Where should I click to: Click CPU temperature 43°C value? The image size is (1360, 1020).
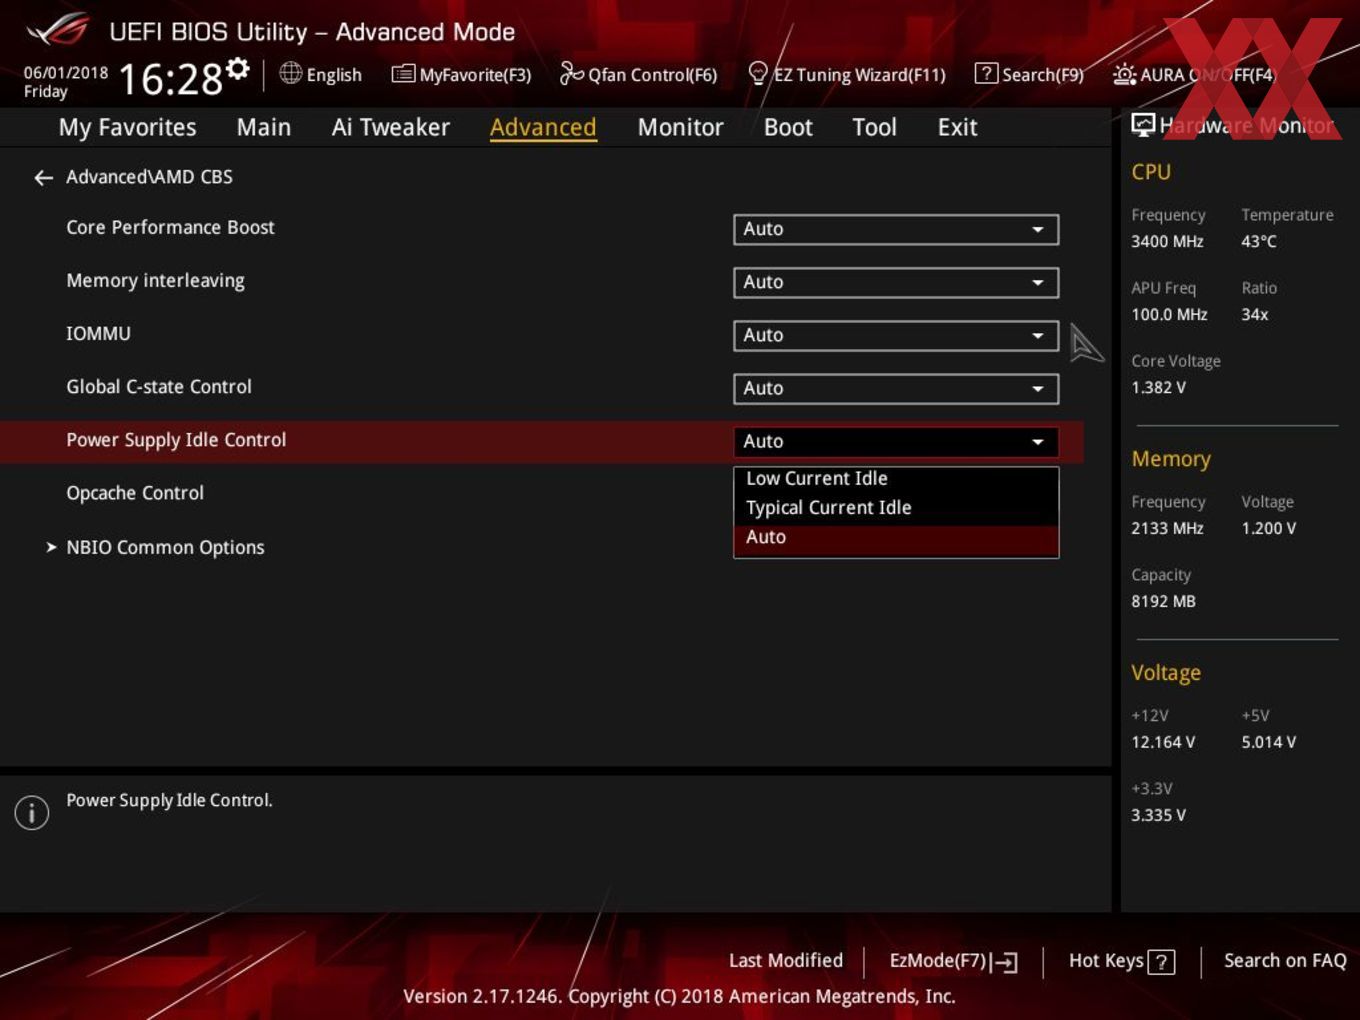pos(1259,242)
